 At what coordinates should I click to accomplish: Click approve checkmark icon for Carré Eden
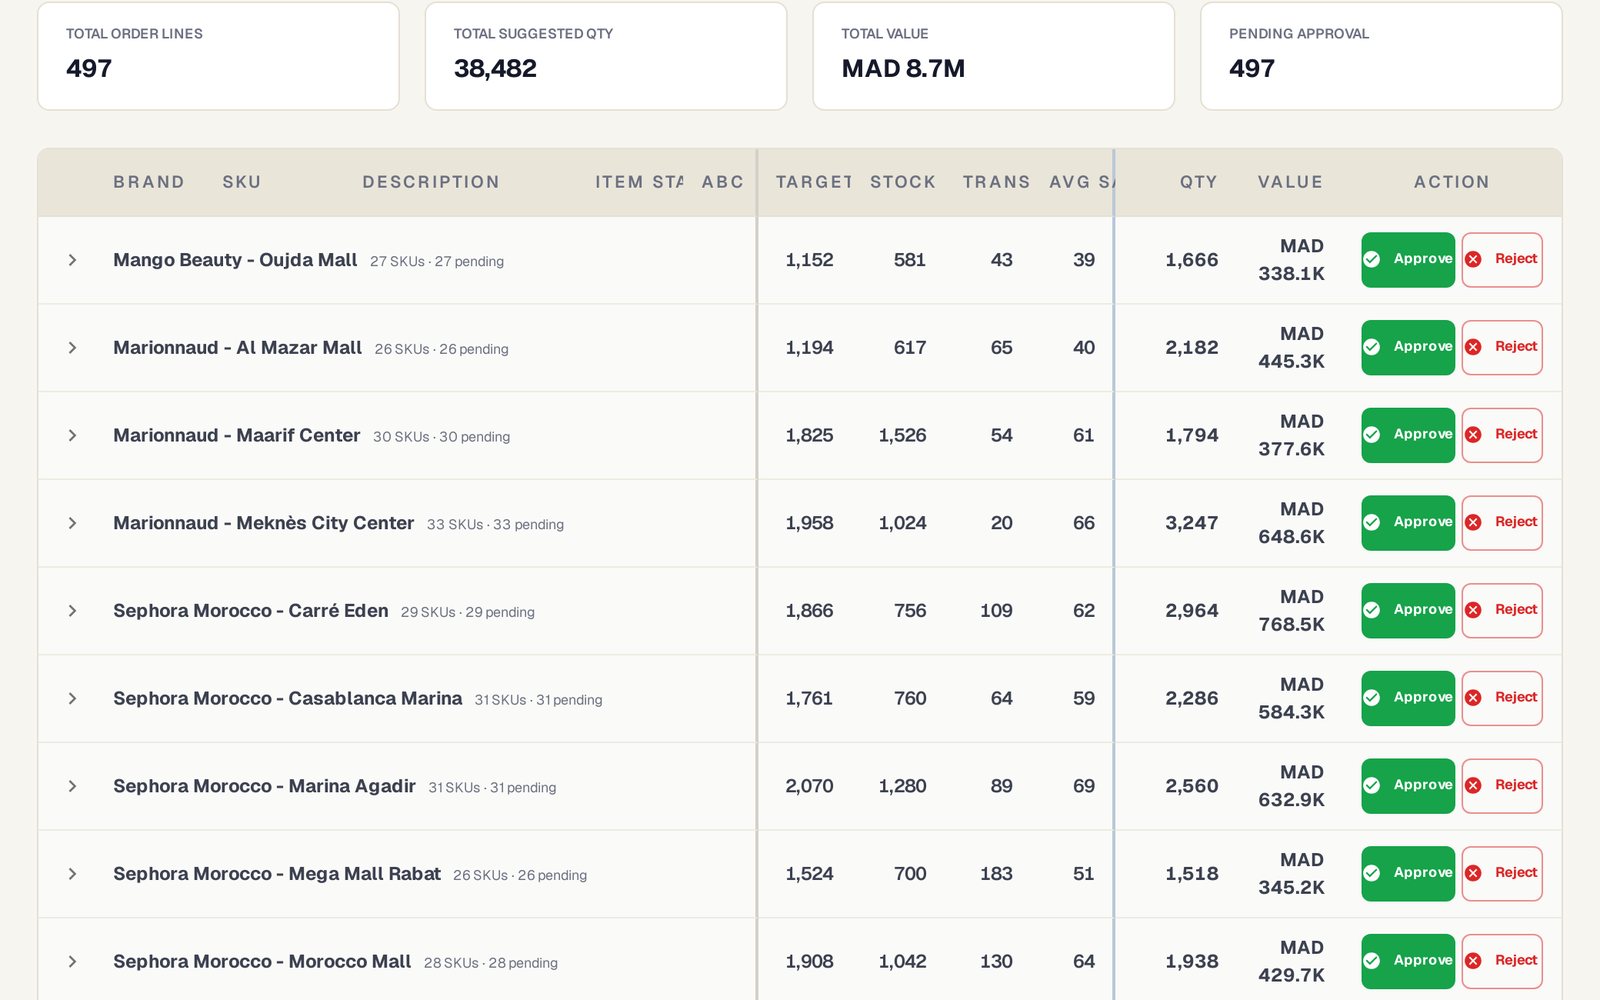(x=1372, y=610)
